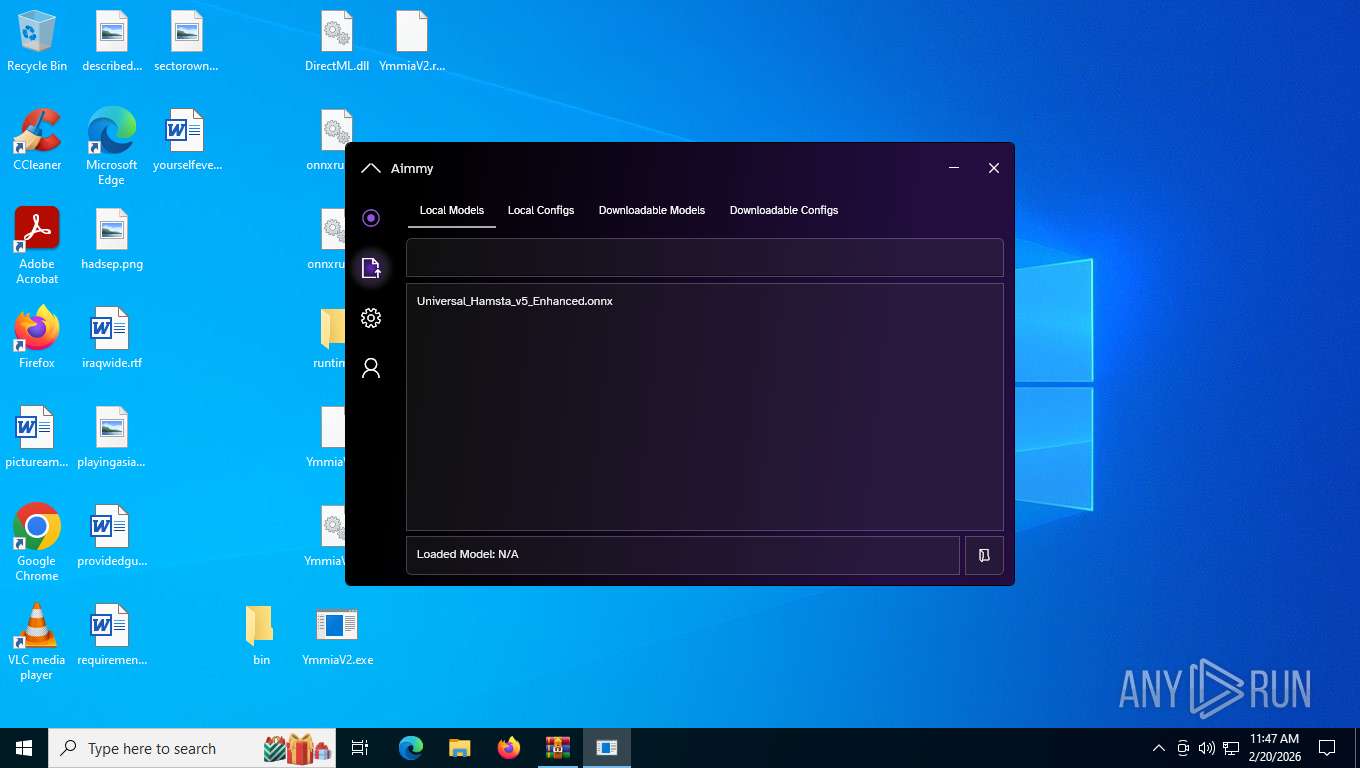
Task: Open WinRAR from the taskbar
Action: coord(558,748)
